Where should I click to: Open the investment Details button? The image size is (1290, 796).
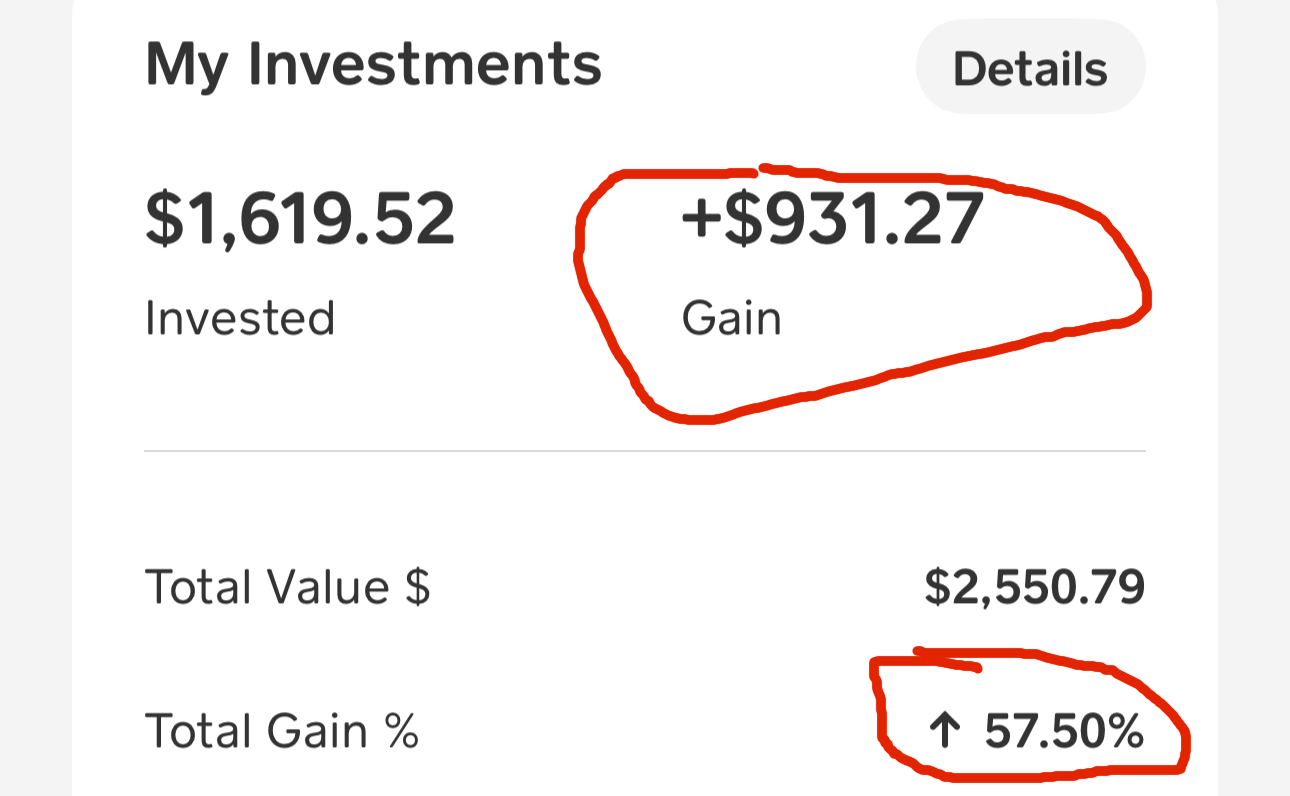(1030, 68)
